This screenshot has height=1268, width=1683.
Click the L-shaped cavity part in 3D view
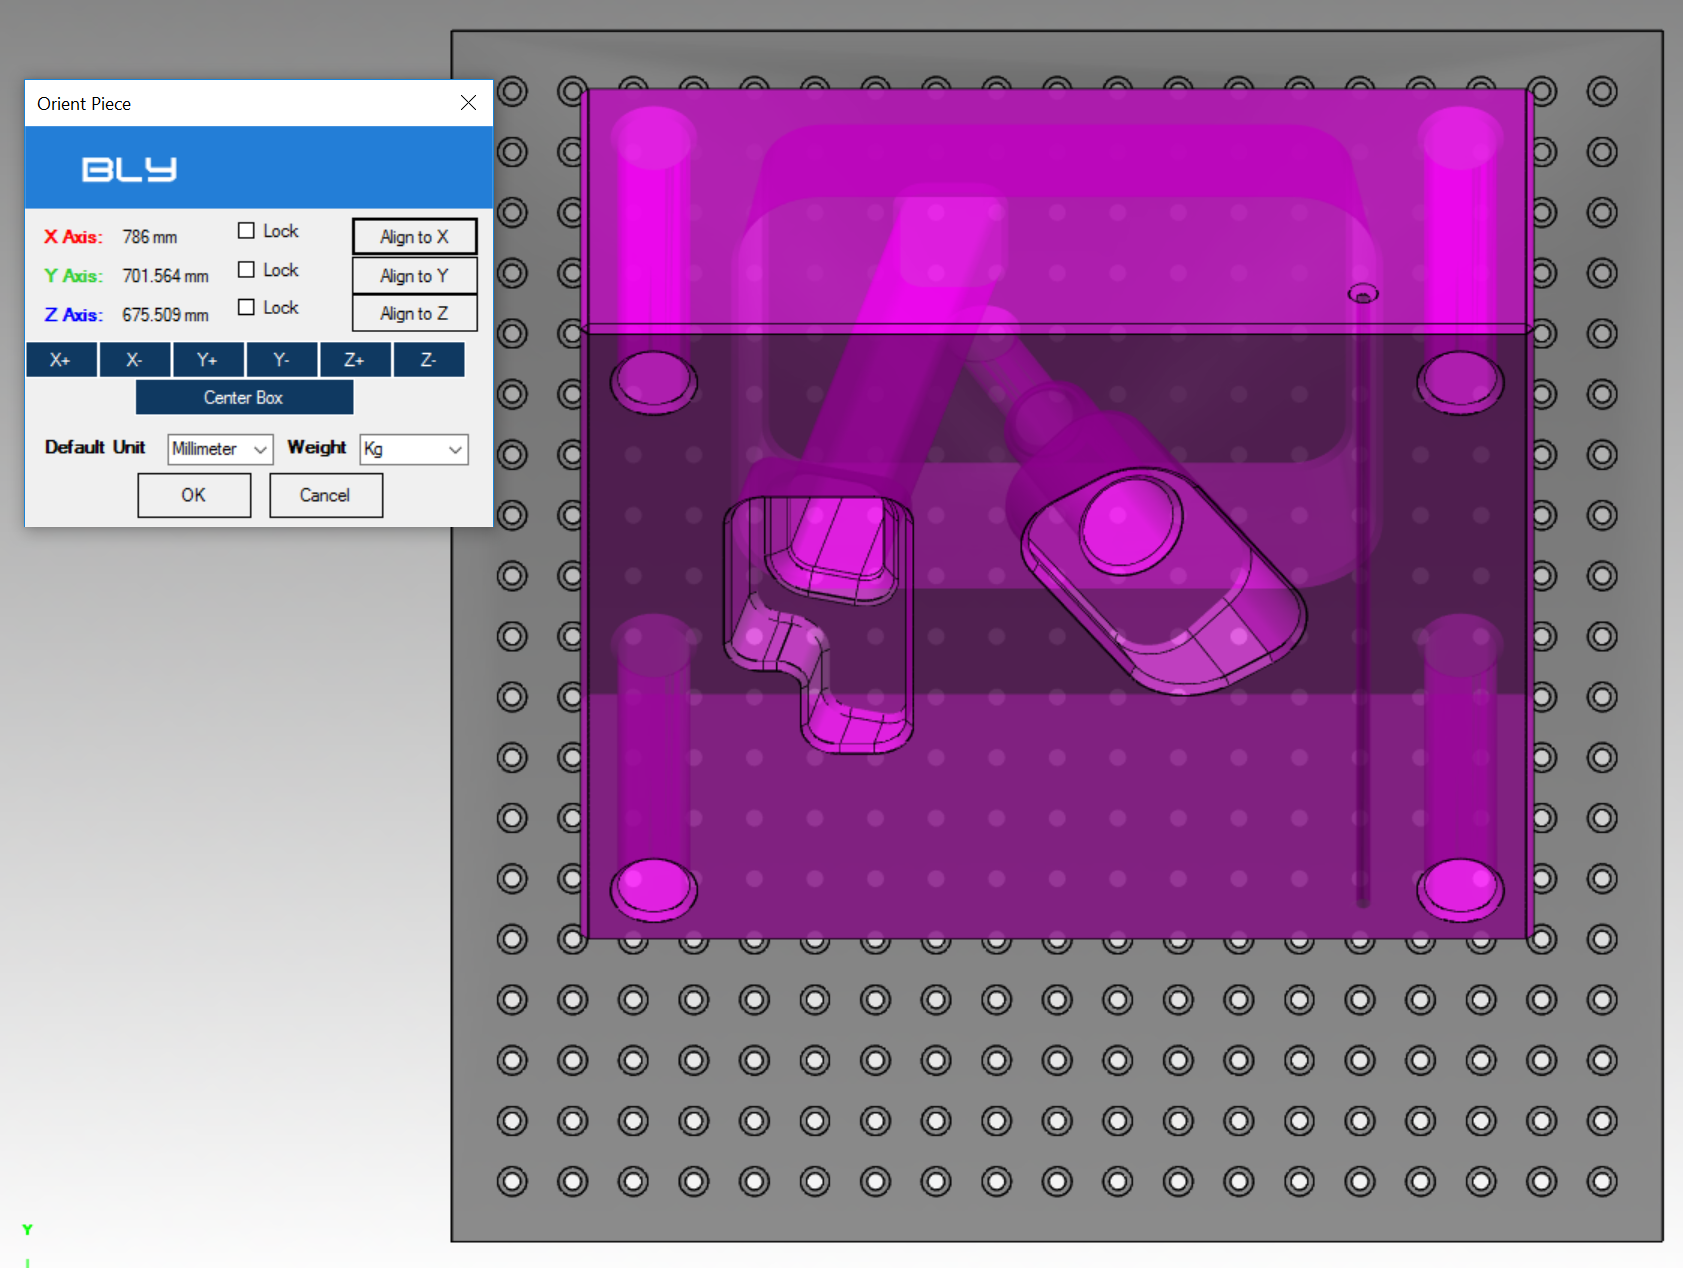coord(818,623)
